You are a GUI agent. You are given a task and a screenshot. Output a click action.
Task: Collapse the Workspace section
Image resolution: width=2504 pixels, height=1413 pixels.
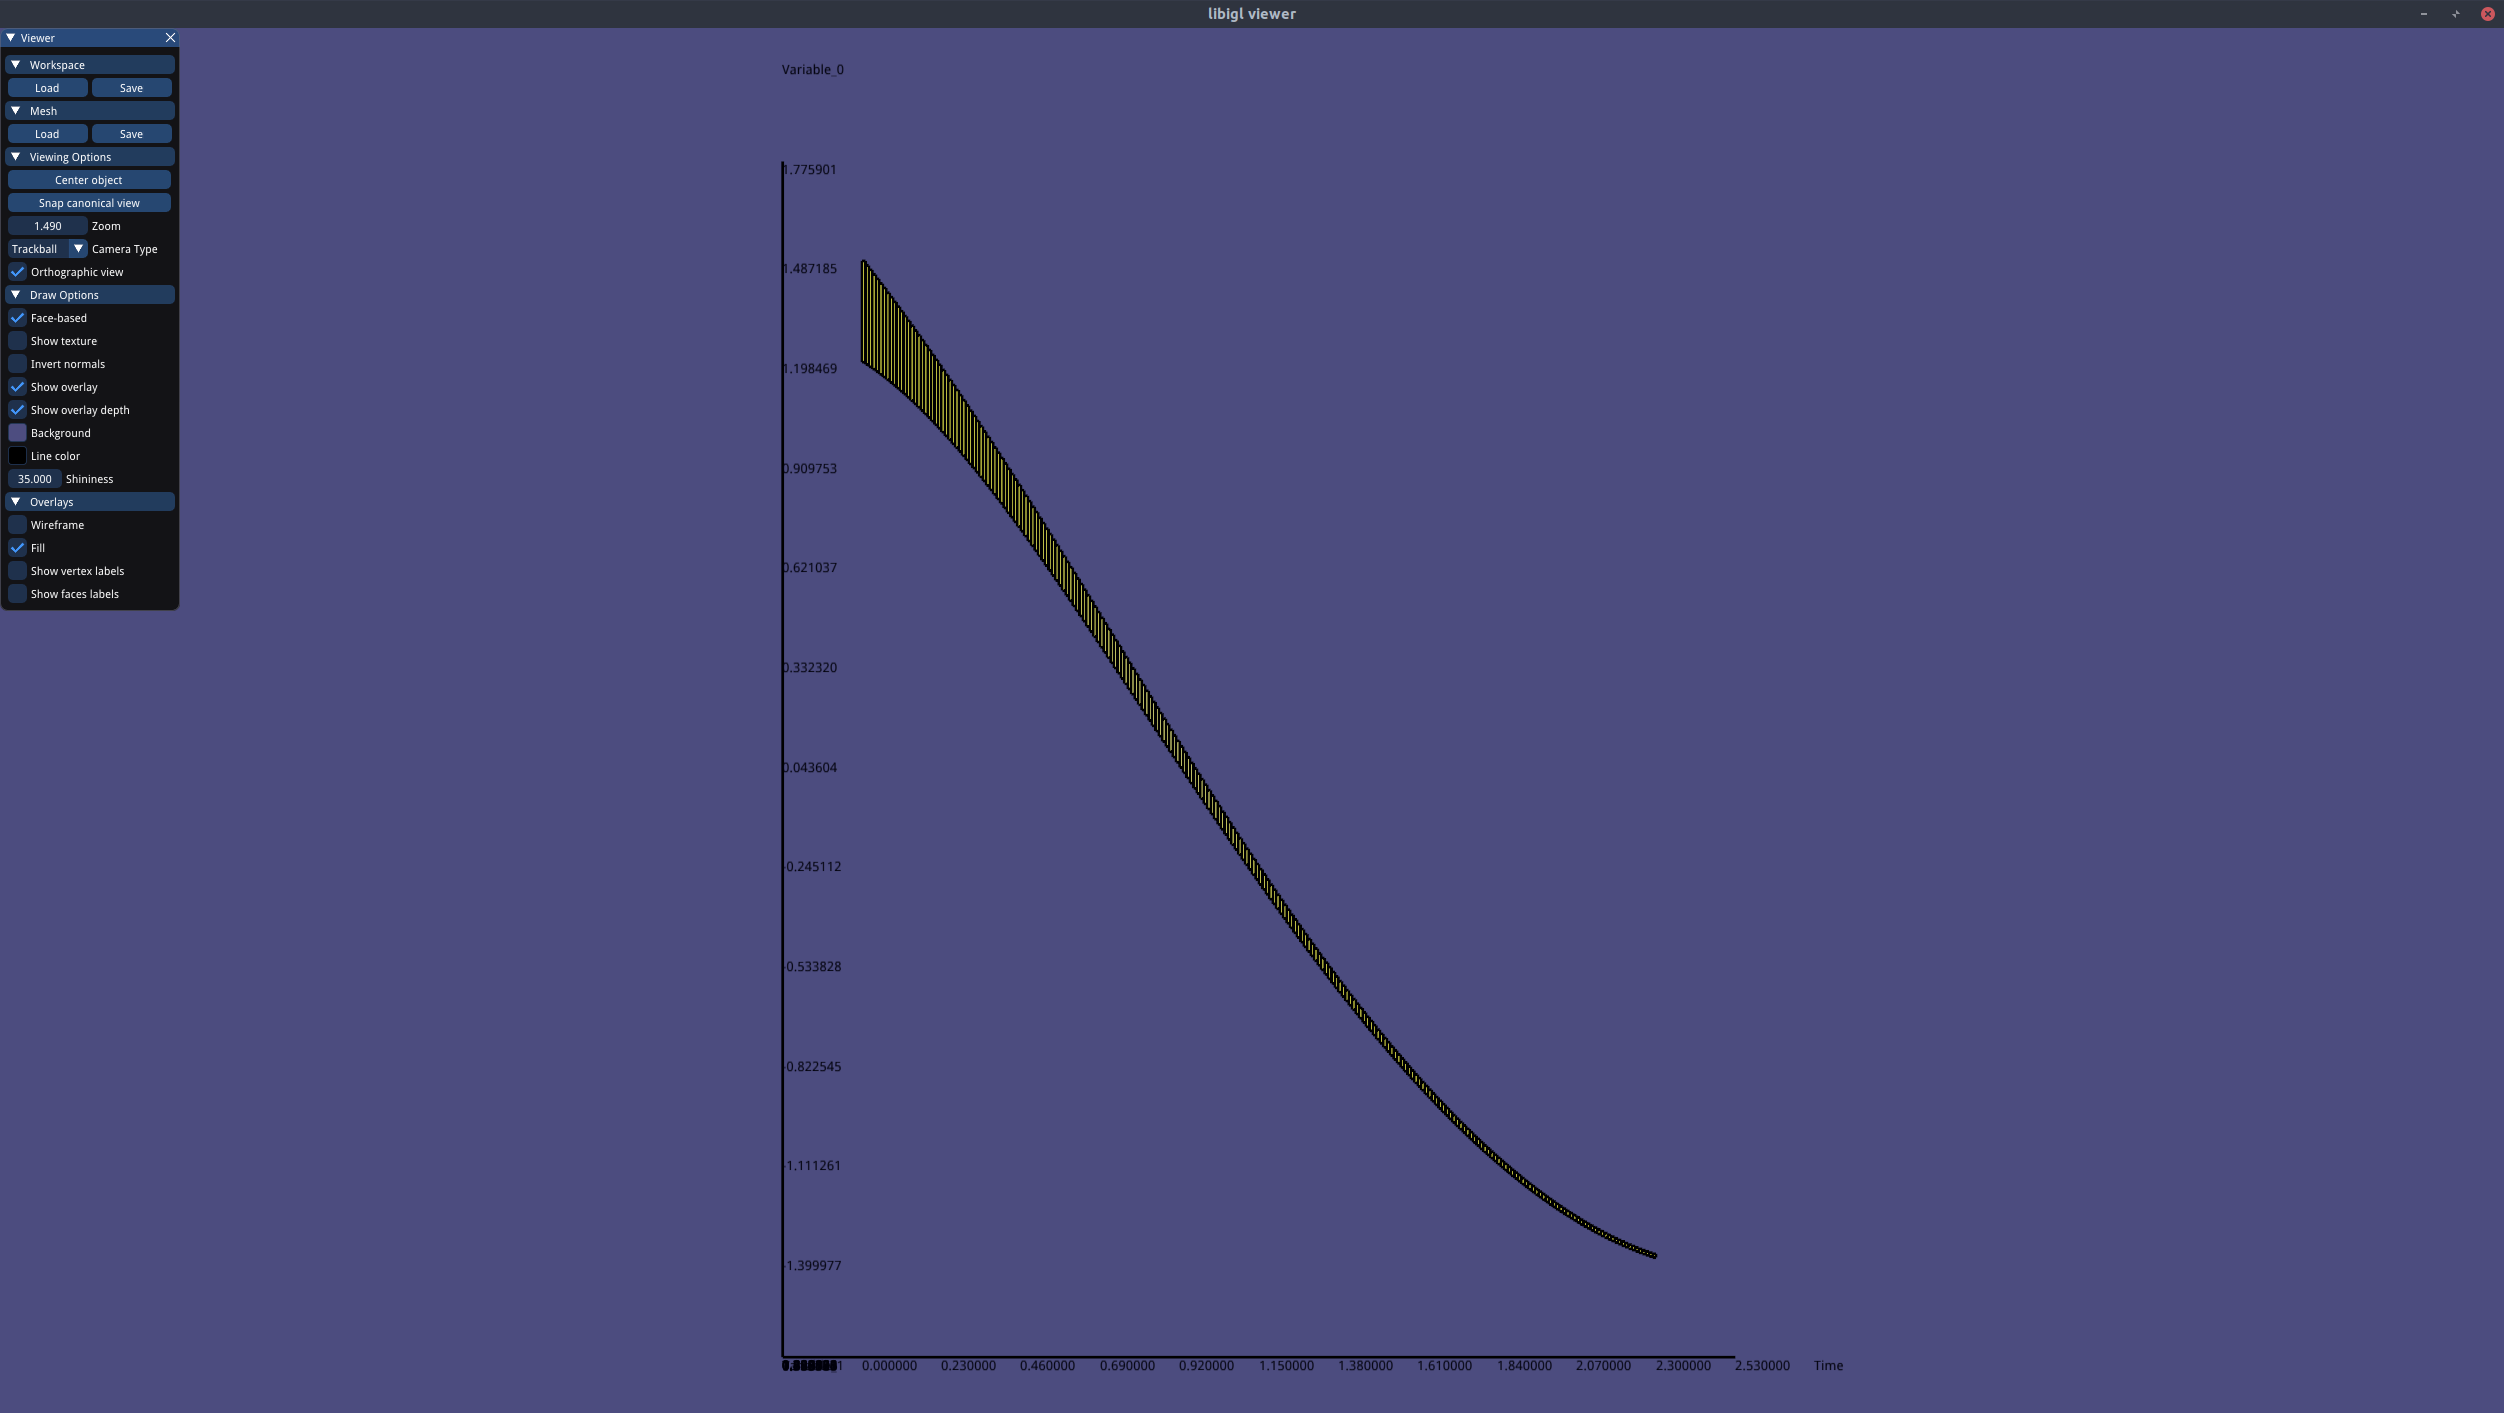[x=16, y=65]
